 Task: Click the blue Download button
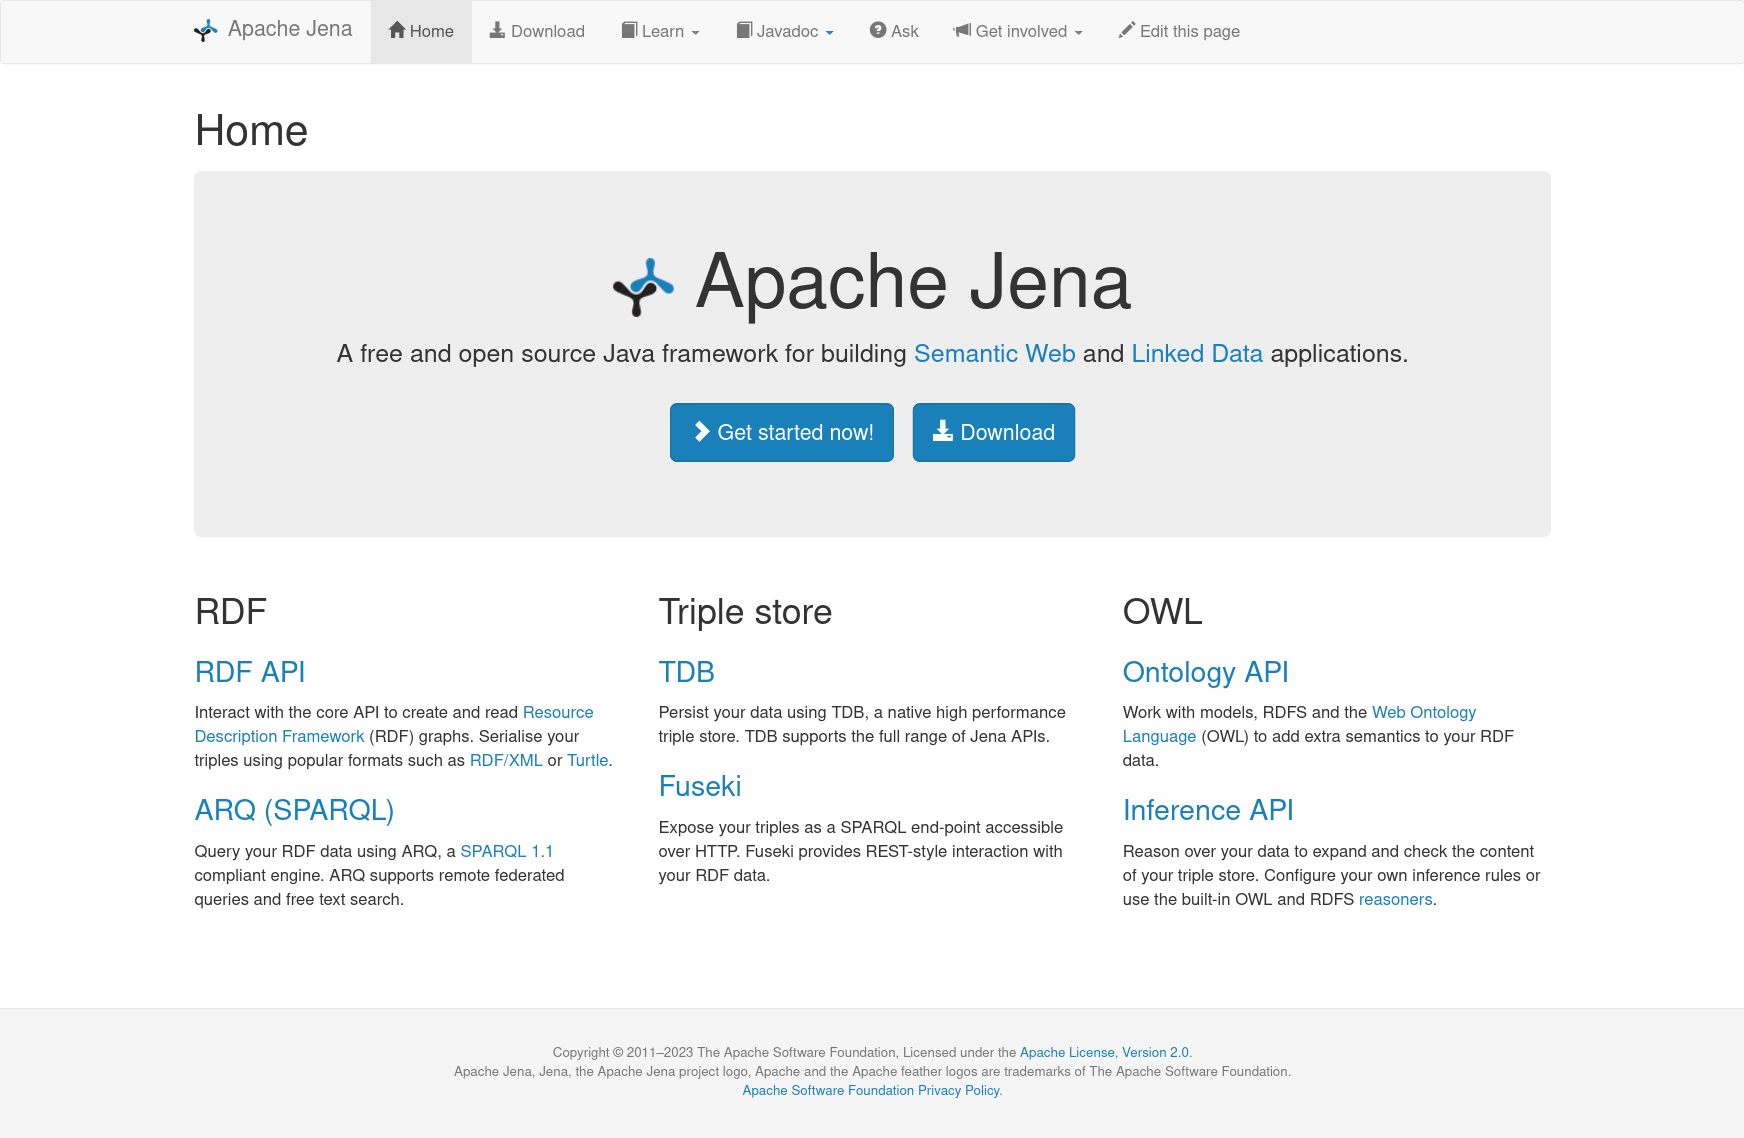pos(994,432)
